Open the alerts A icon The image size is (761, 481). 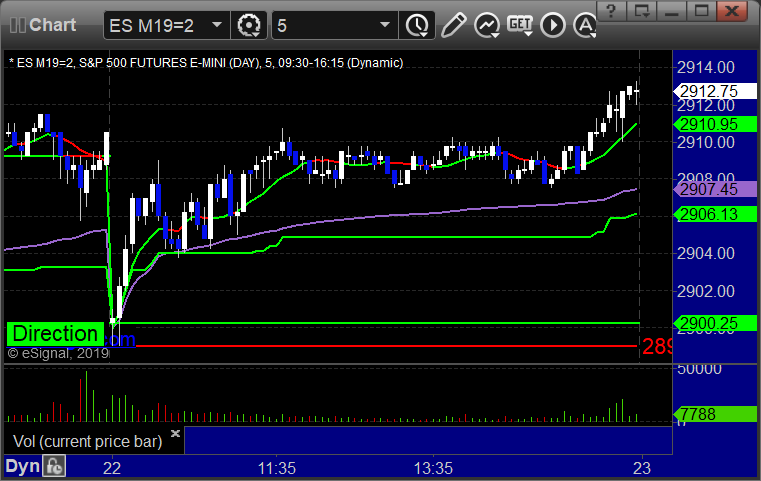[585, 25]
